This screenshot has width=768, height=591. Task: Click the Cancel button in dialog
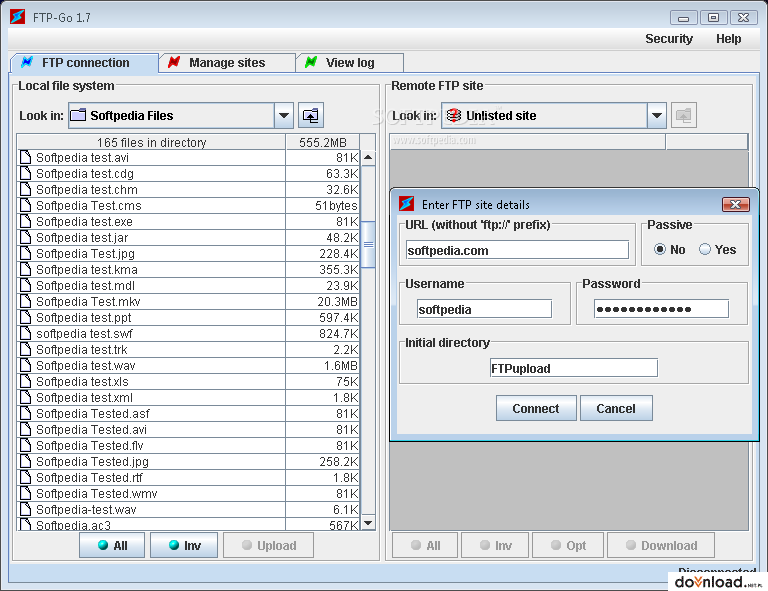[x=616, y=408]
